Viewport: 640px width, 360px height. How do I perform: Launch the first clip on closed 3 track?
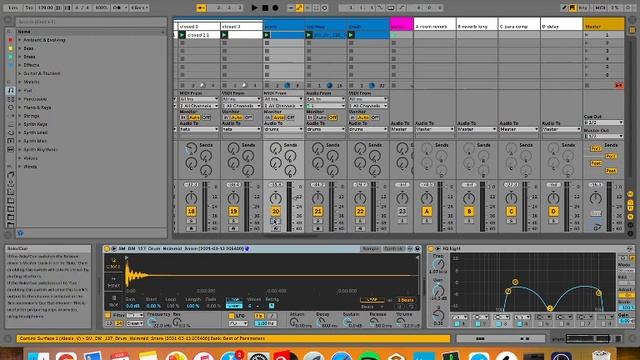(224, 35)
